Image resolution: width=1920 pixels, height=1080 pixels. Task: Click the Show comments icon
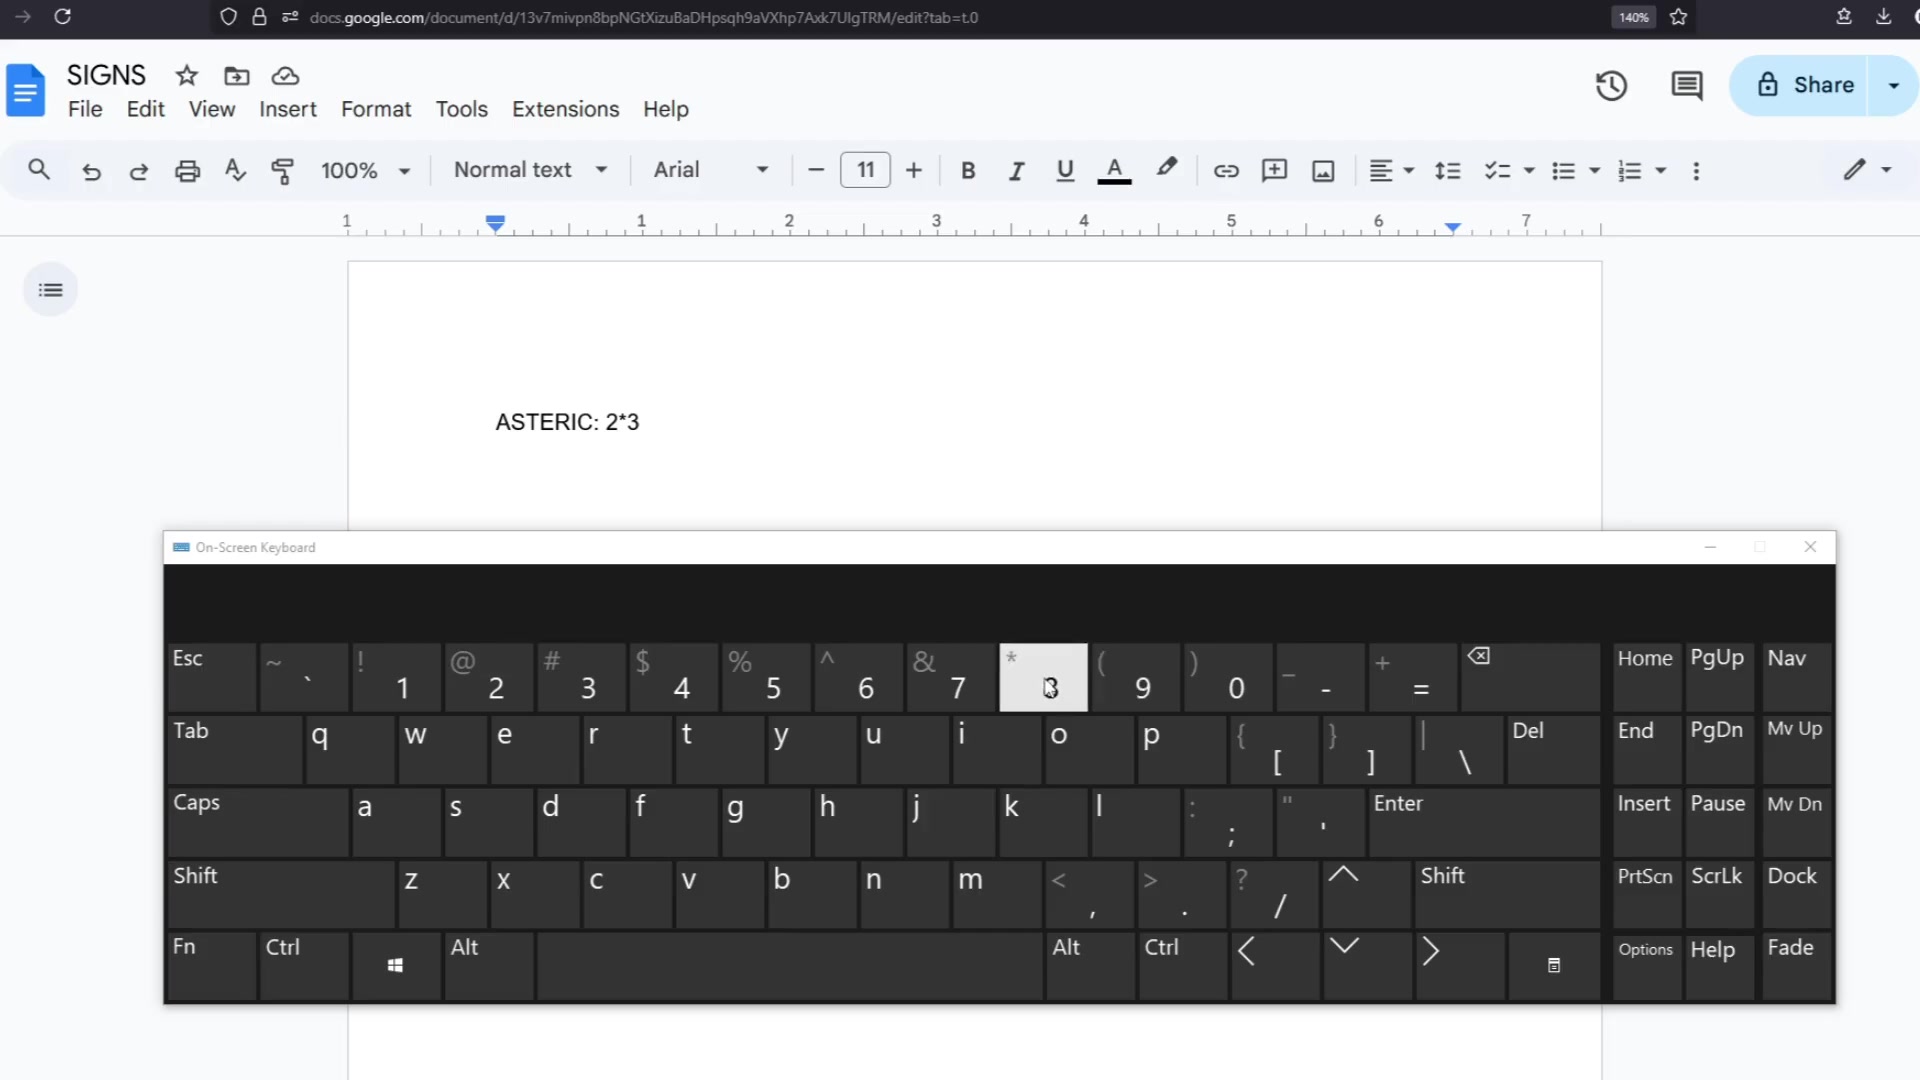1687,85
